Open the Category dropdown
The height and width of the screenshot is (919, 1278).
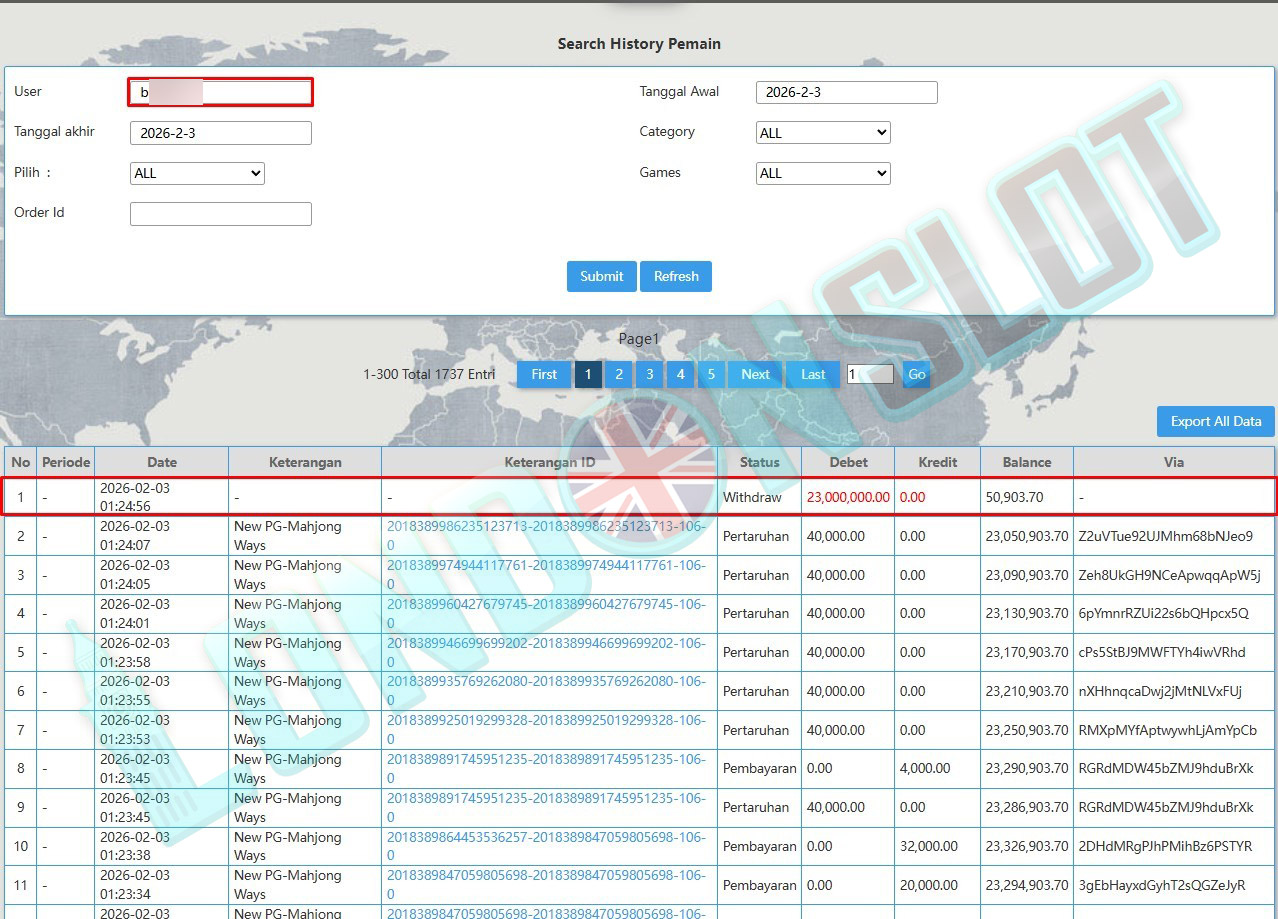pos(823,133)
